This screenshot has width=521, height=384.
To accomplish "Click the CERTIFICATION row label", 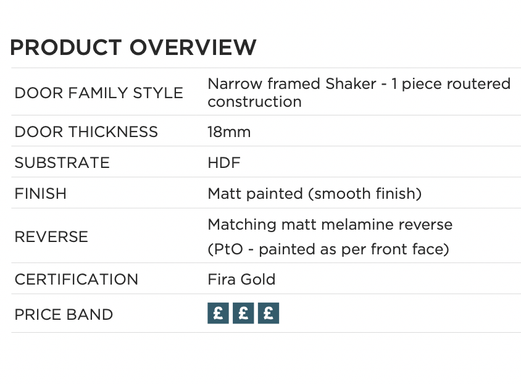I will coord(76,279).
